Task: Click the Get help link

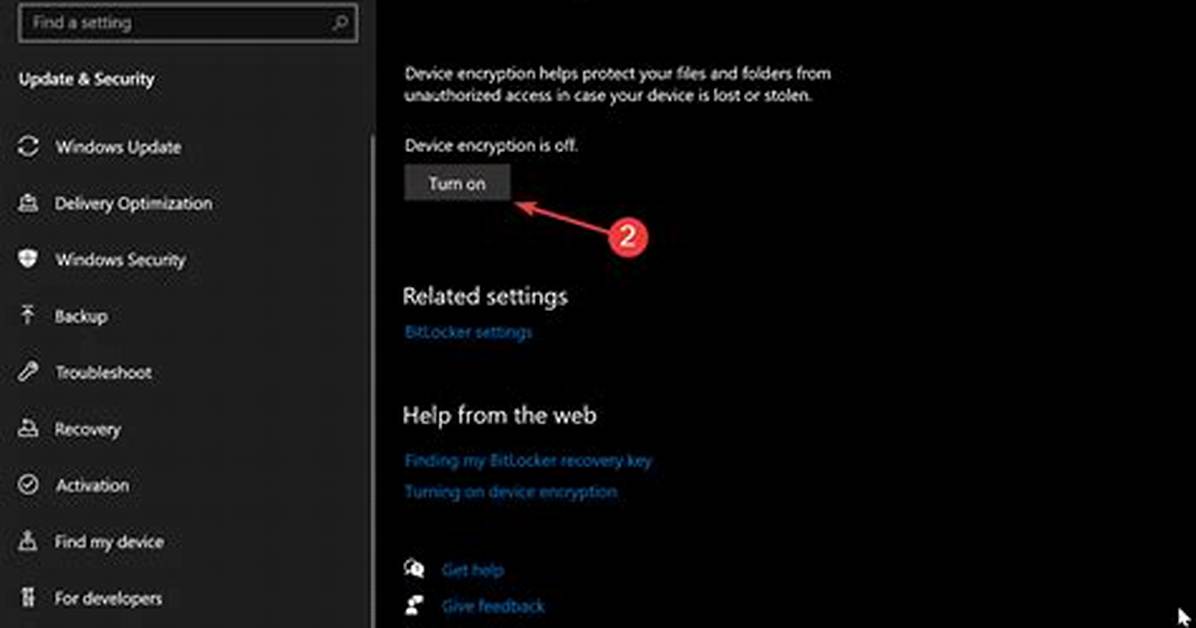Action: [472, 570]
